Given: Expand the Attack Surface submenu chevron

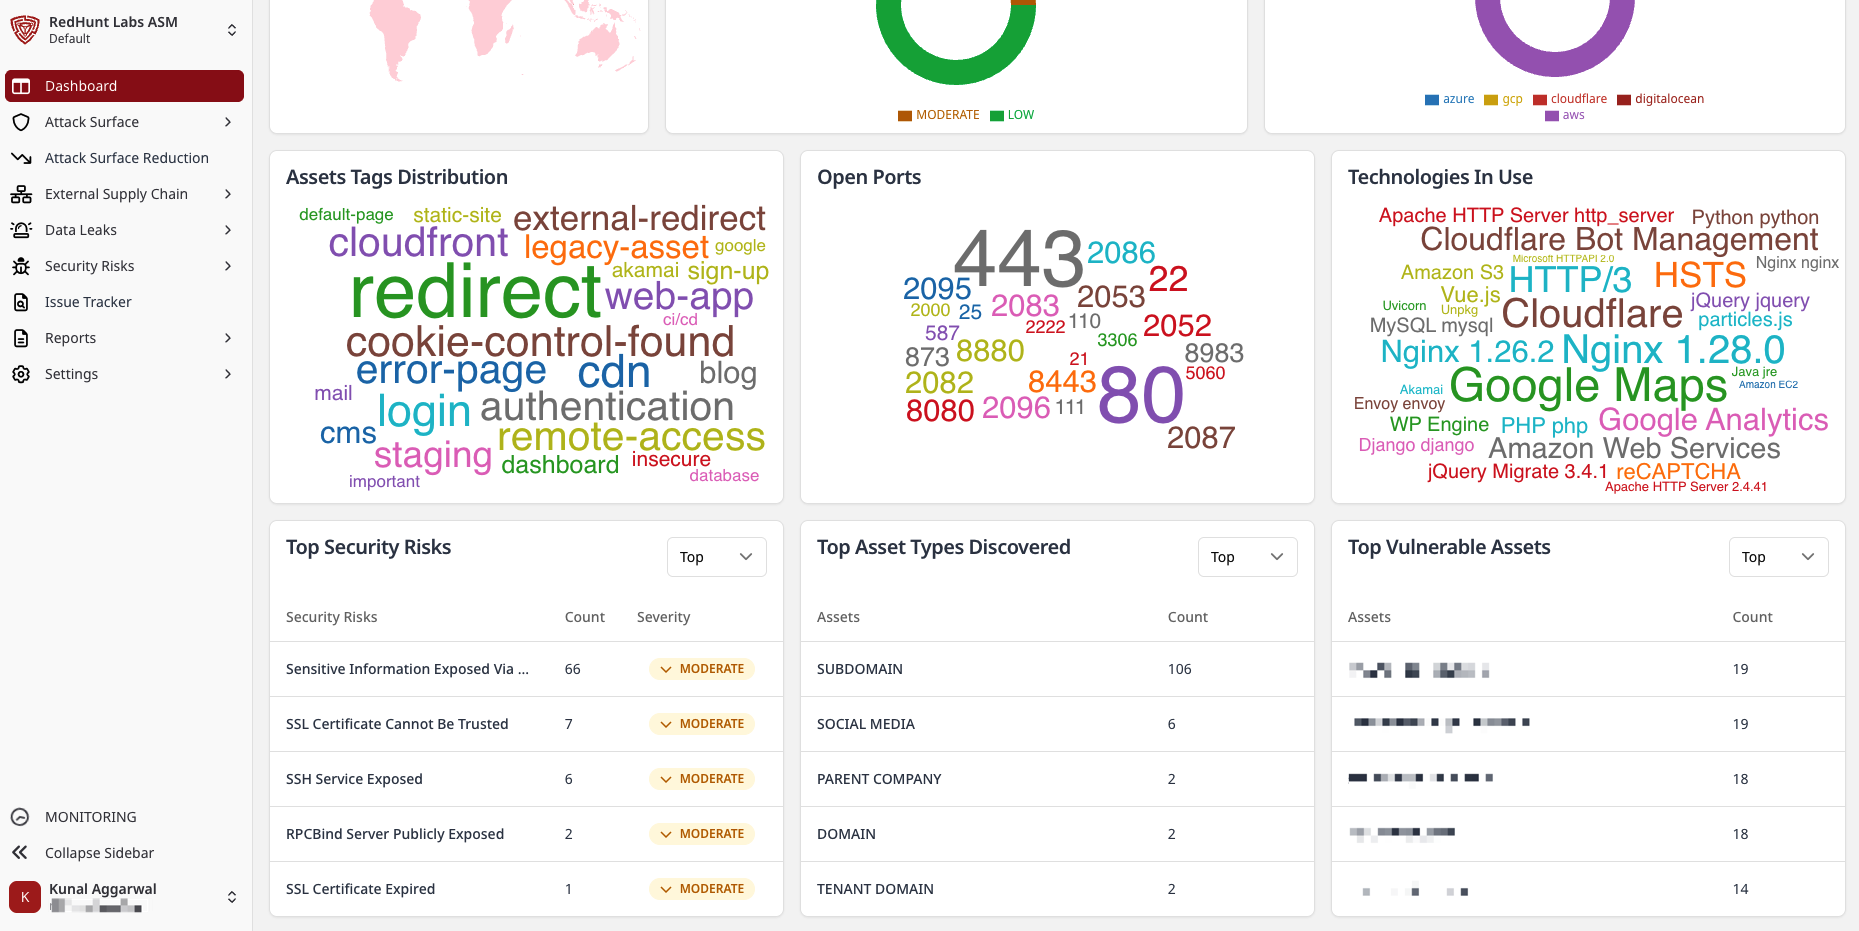Looking at the screenshot, I should (228, 122).
